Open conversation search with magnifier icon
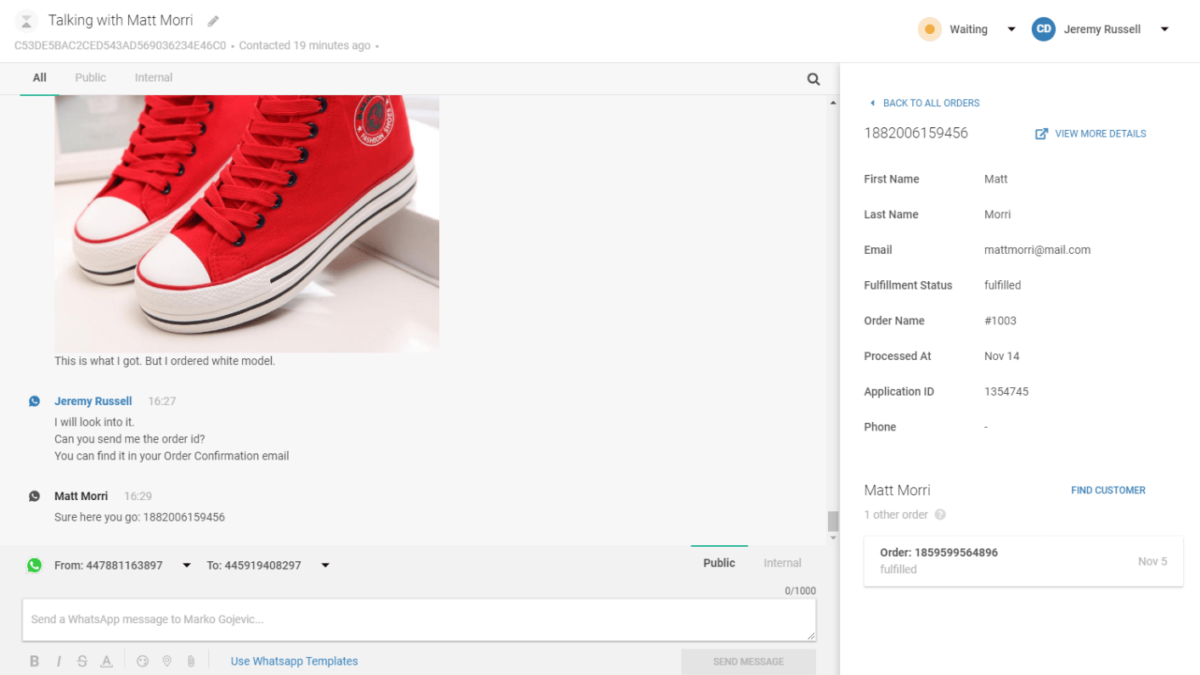This screenshot has height=675, width=1200. coord(813,79)
